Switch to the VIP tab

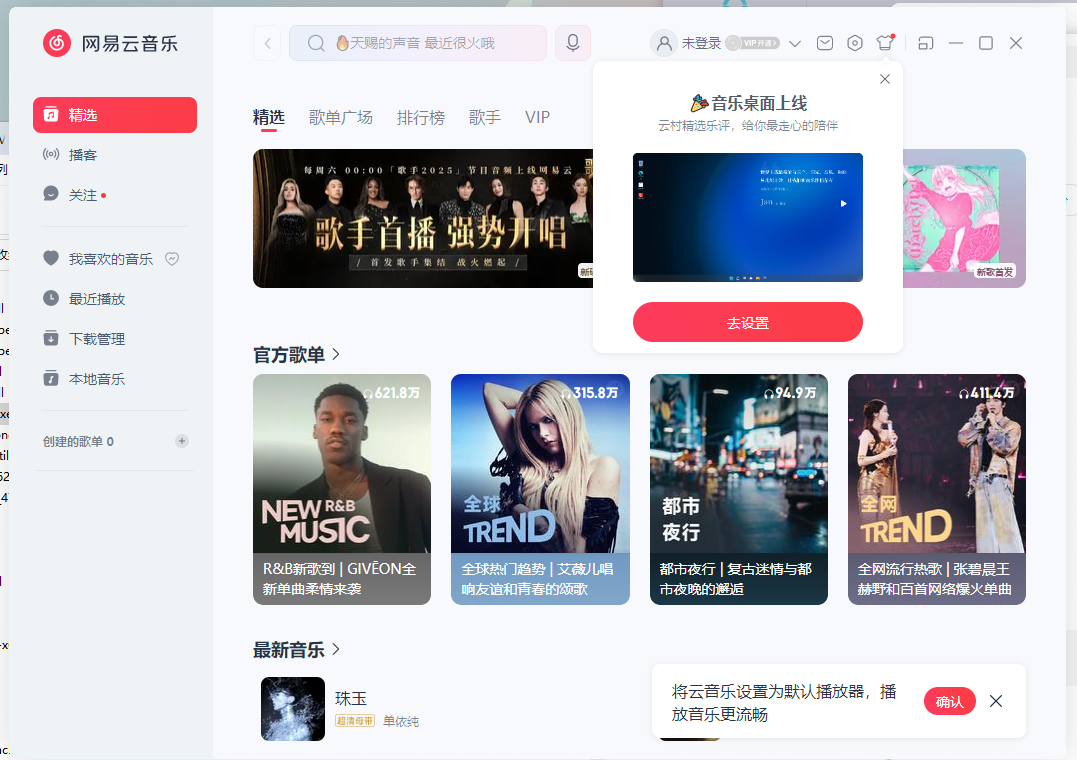point(537,118)
